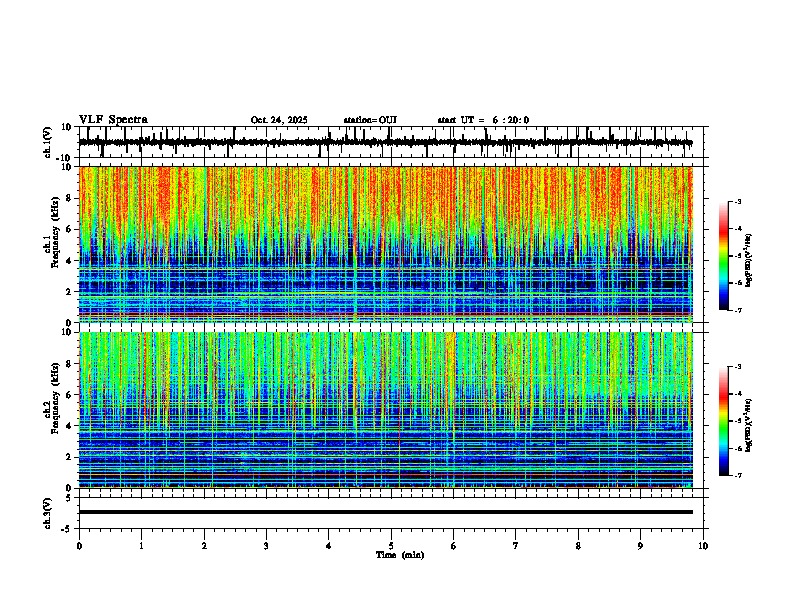Click the "-7" label on ch.1 color scale
792x612 pixels.
737,310
